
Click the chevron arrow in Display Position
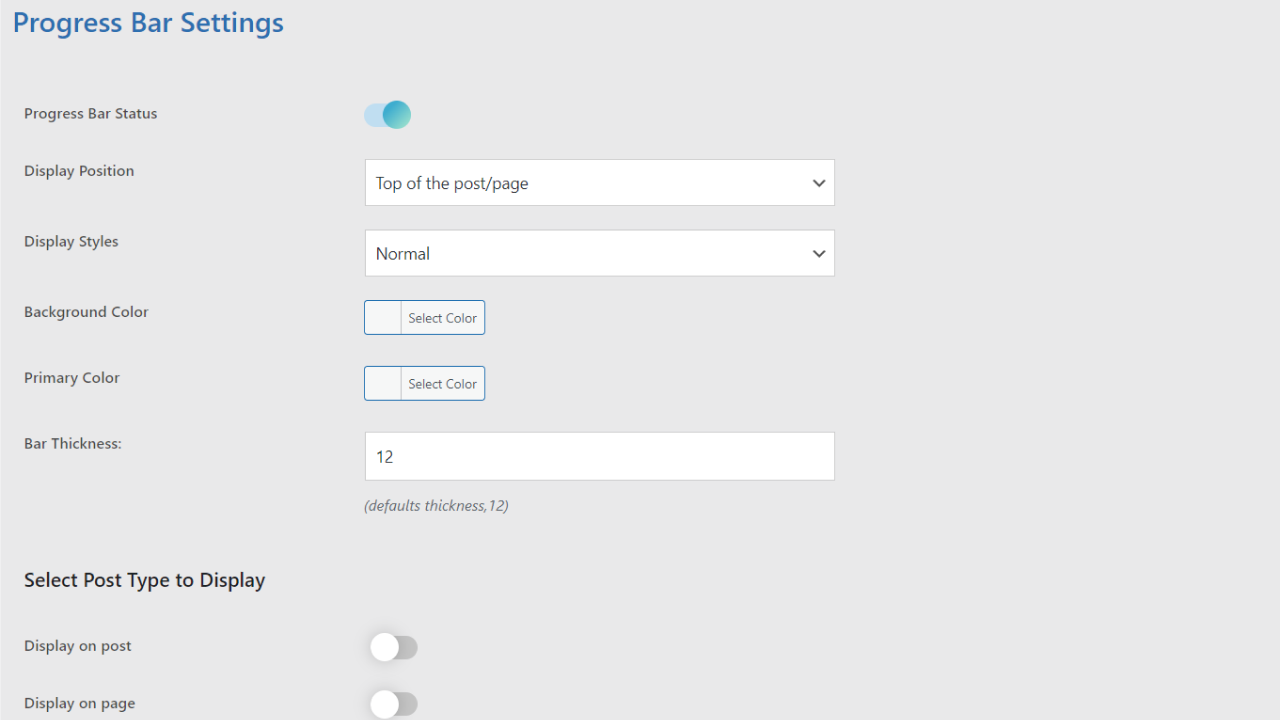coord(819,183)
